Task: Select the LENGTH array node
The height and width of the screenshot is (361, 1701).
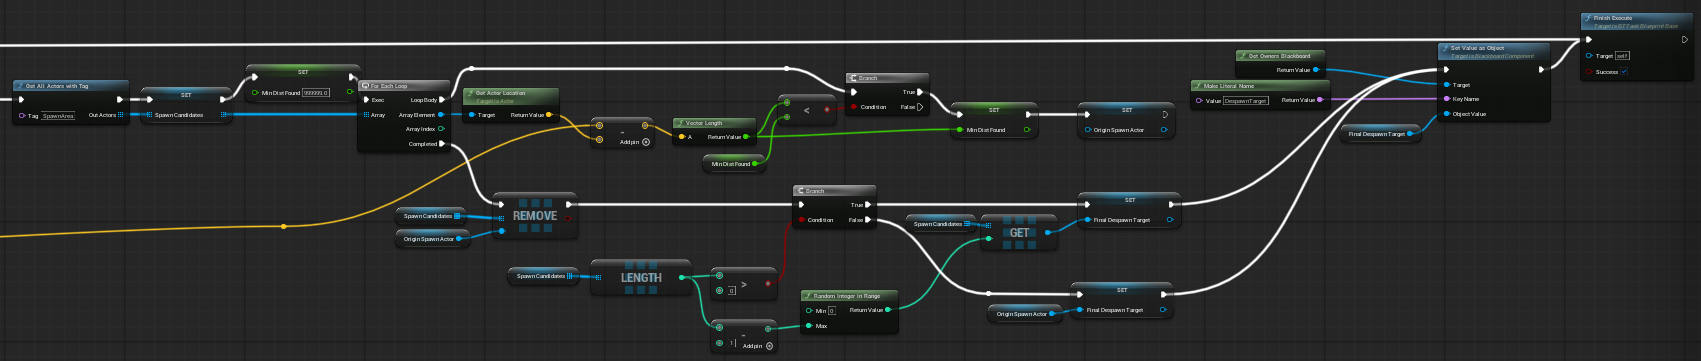Action: click(x=641, y=278)
